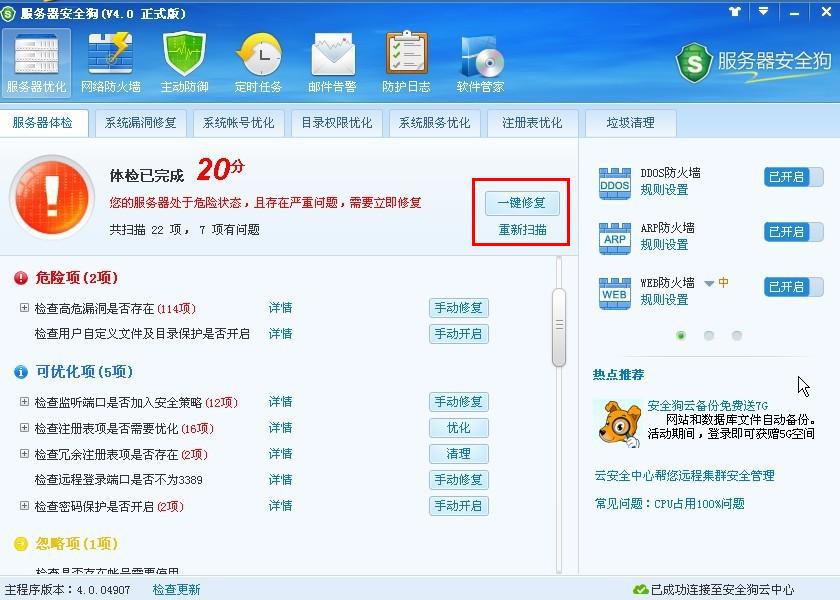The width and height of the screenshot is (840, 600).
Task: Click the 一键修复 button
Action: pos(522,203)
